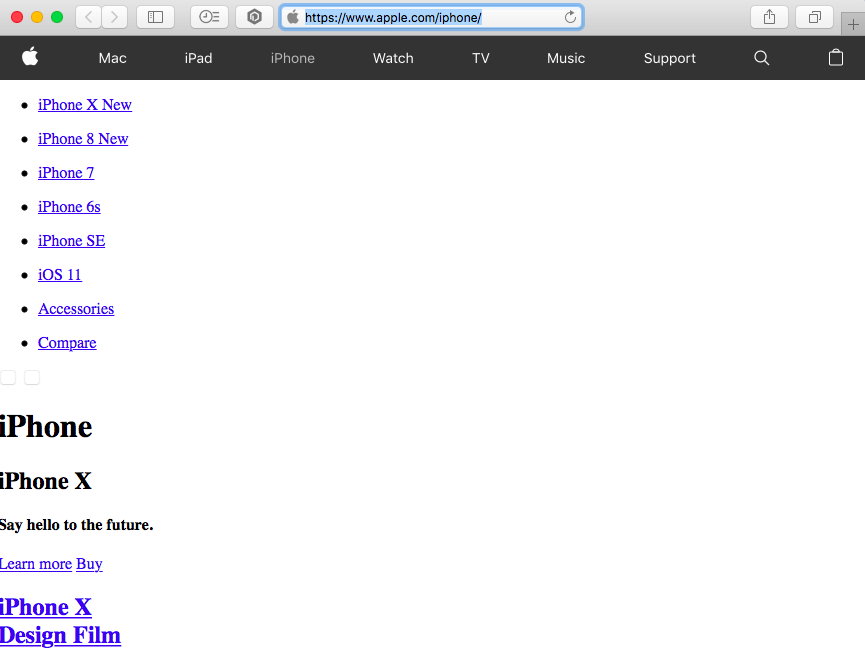
Task: Show all tabs overview icon
Action: click(814, 17)
